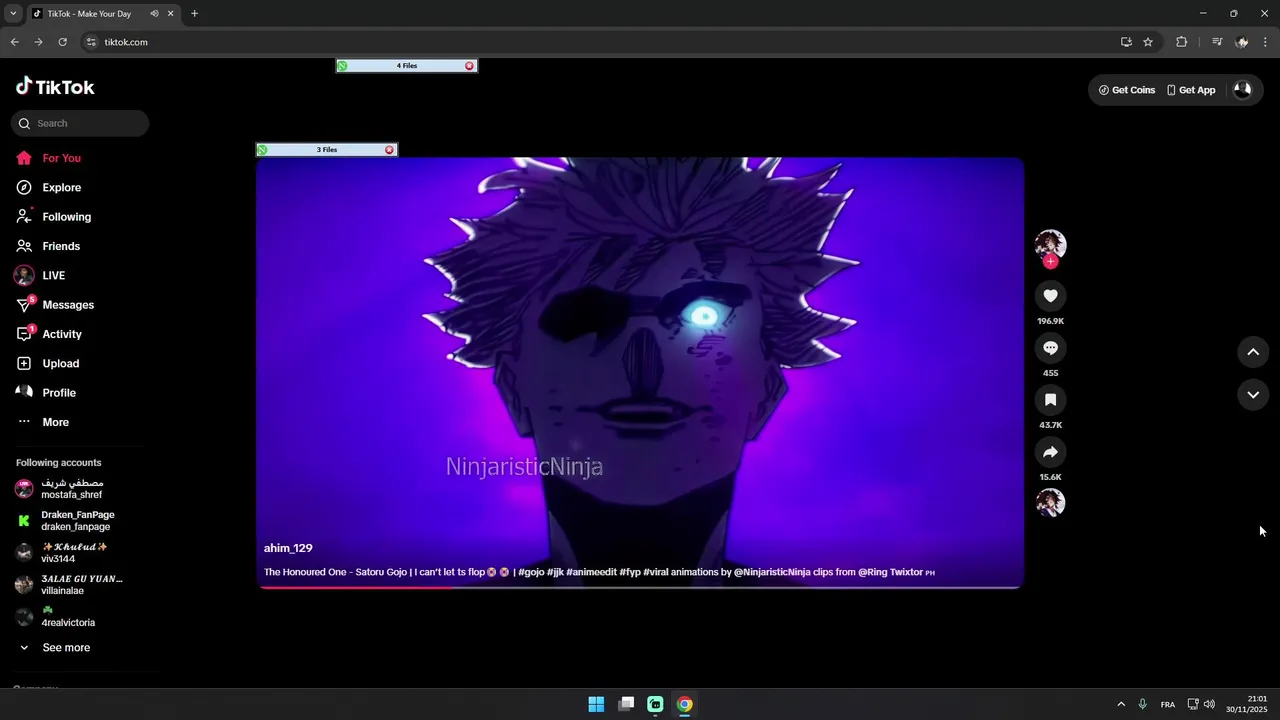
Task: Follow creator with the red plus badge
Action: [1050, 262]
